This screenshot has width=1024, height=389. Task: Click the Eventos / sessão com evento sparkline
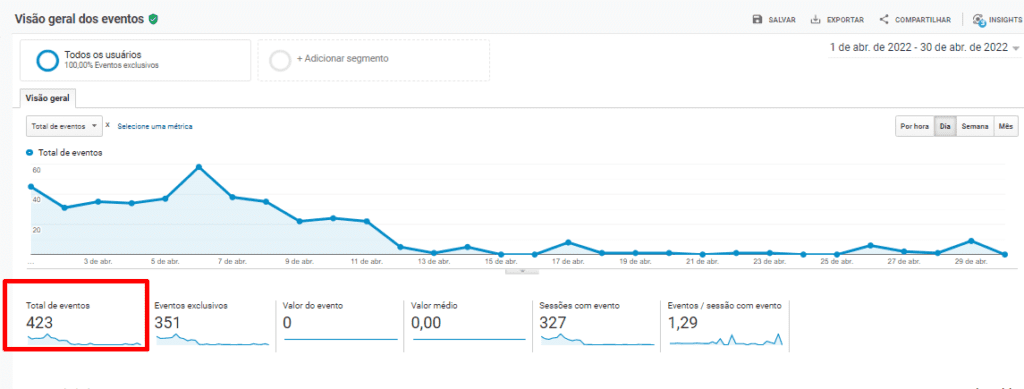click(726, 339)
